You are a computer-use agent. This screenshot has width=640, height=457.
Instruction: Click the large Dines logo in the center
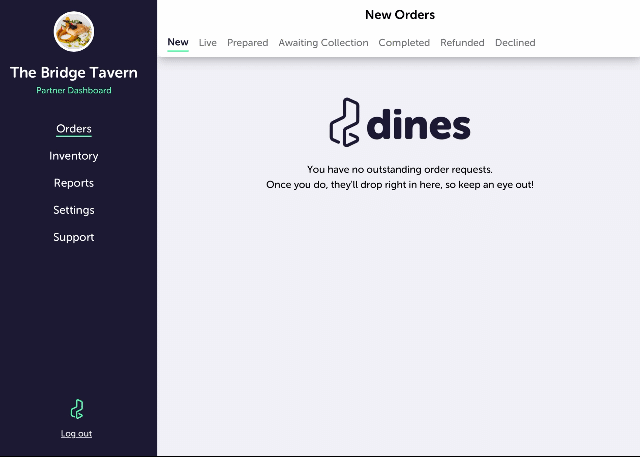pos(400,122)
